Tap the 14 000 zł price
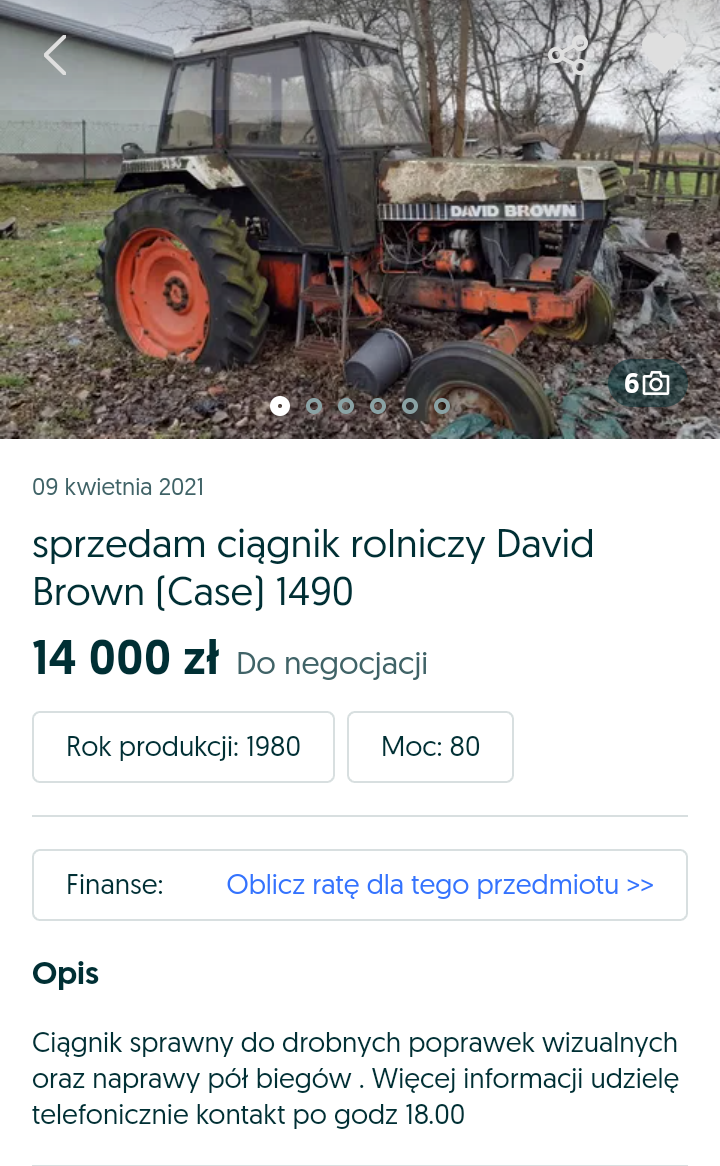Image resolution: width=720 pixels, height=1166 pixels. pyautogui.click(x=126, y=659)
